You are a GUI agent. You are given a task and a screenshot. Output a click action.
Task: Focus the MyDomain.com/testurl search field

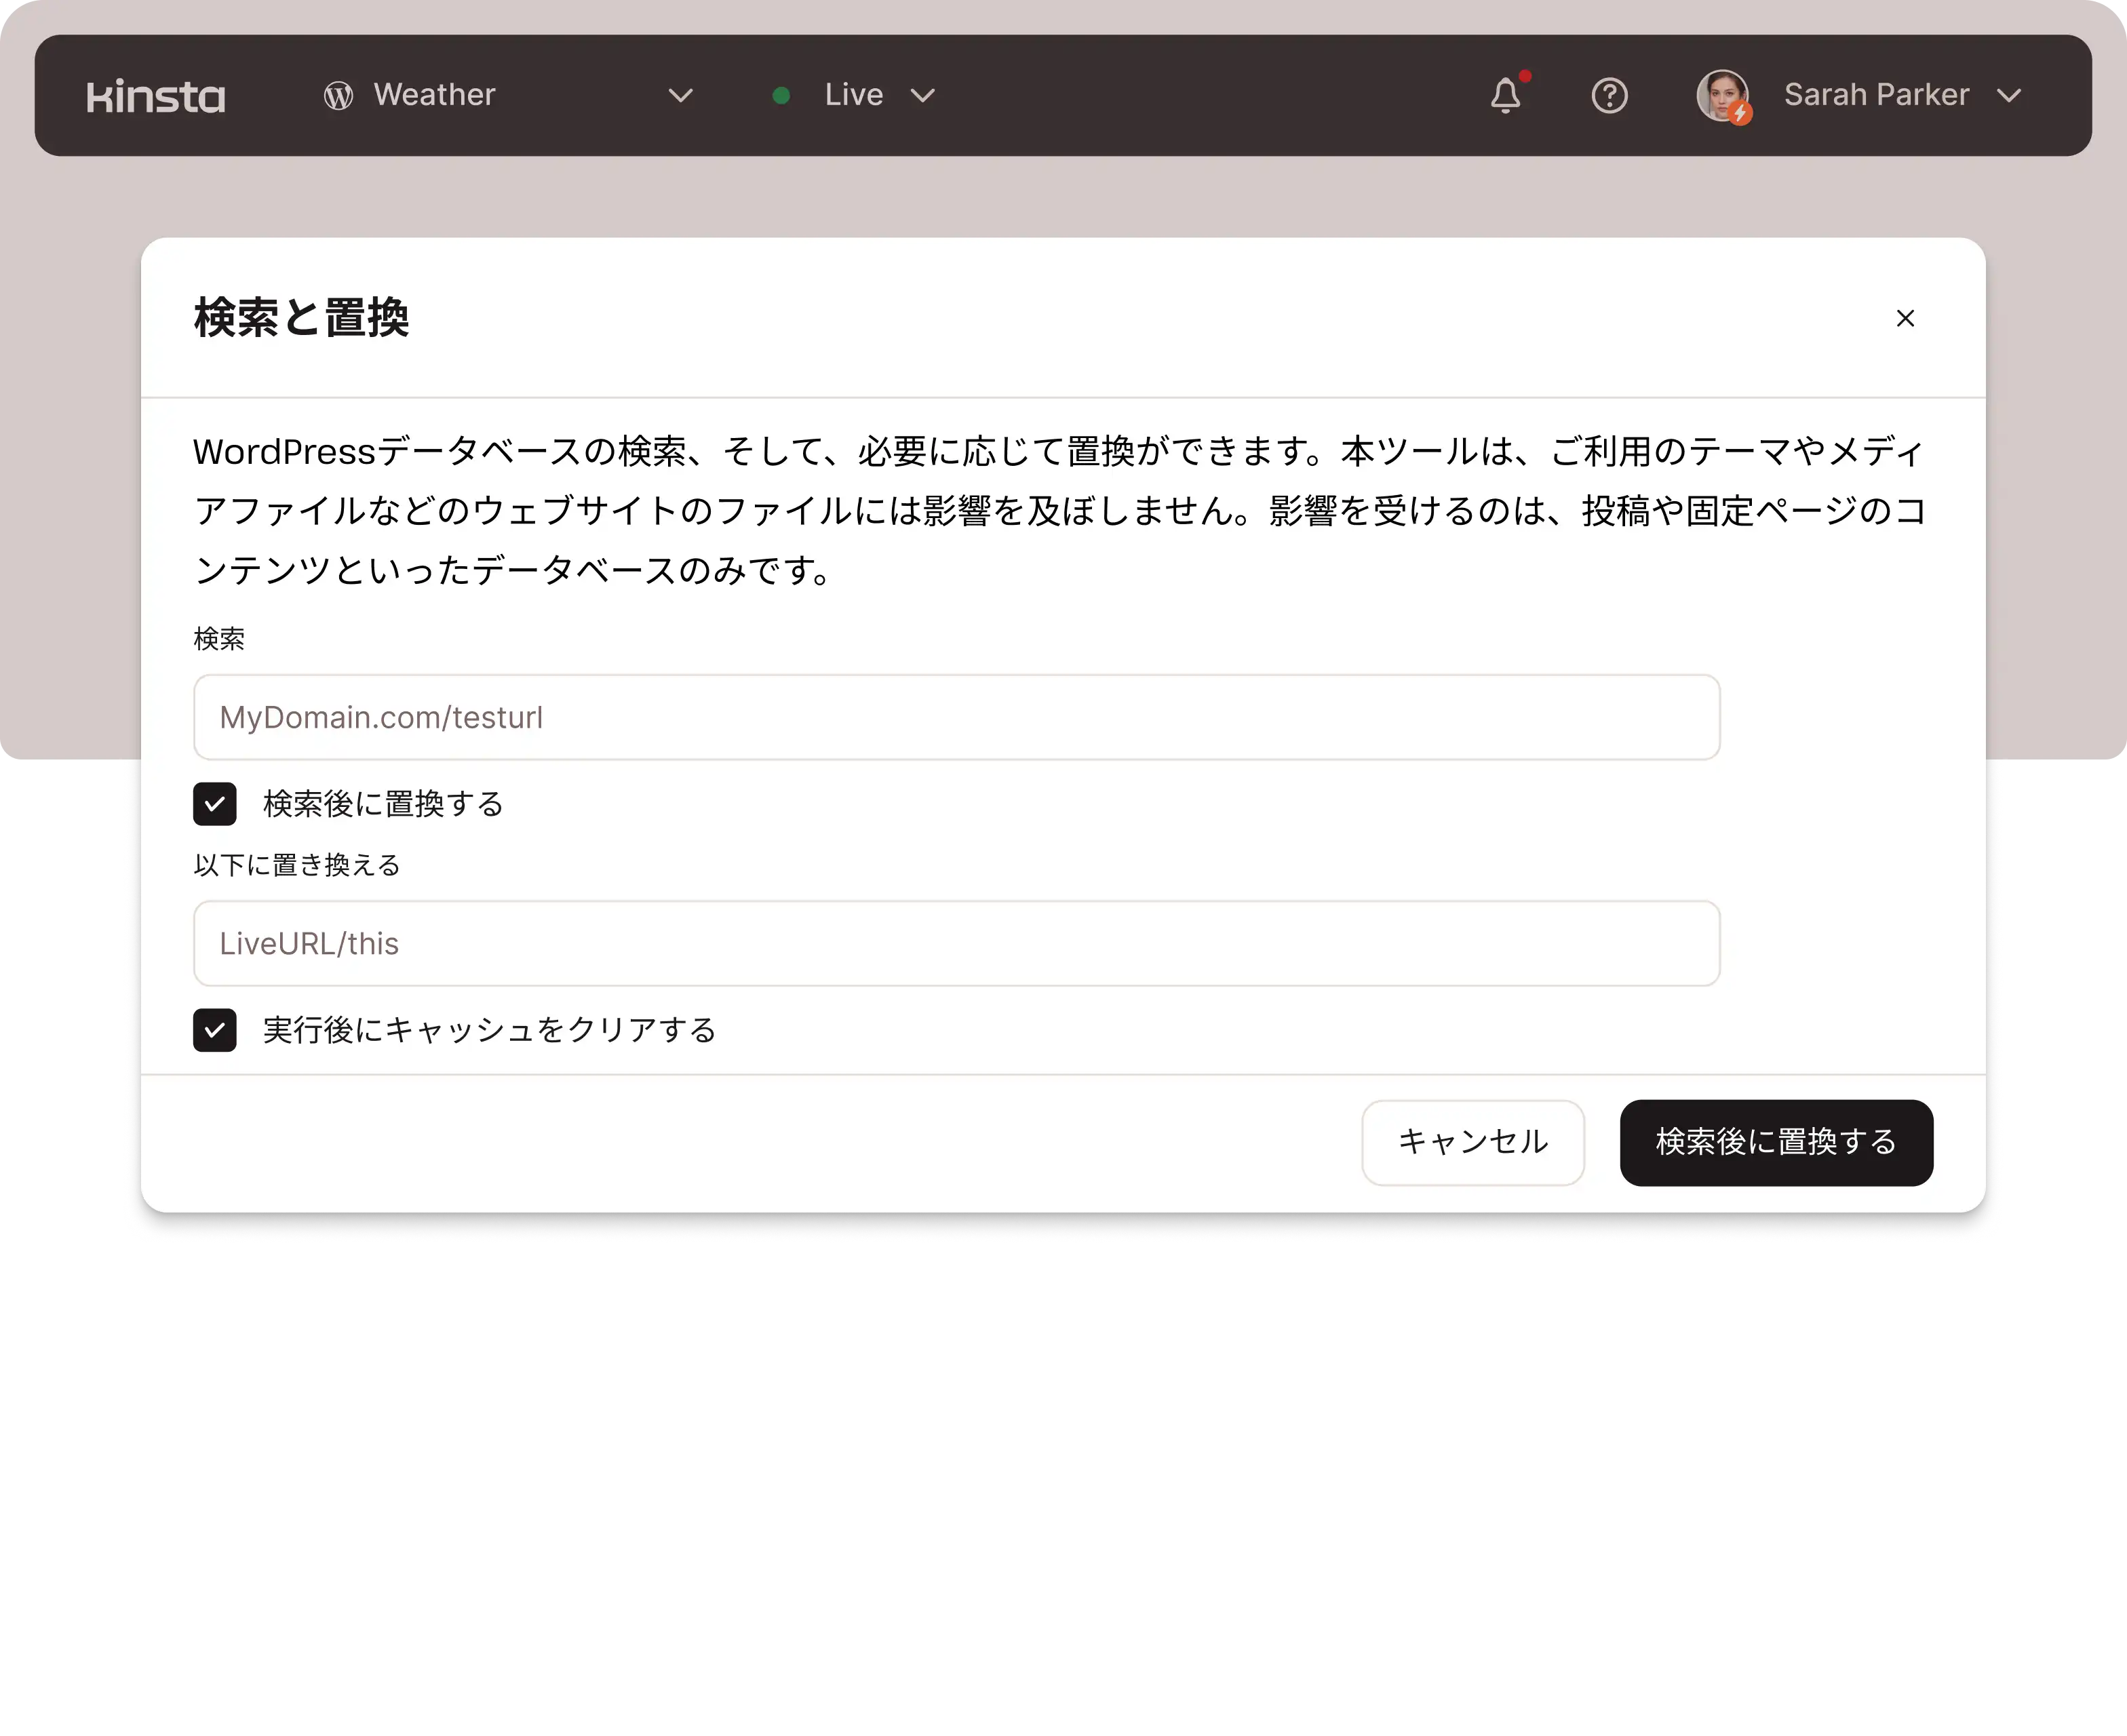pos(956,717)
